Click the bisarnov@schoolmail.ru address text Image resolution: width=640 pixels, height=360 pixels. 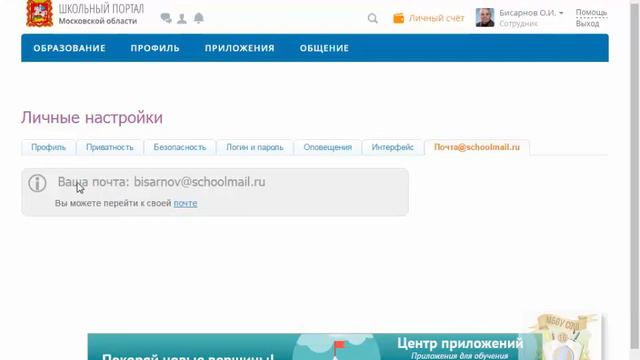click(200, 182)
